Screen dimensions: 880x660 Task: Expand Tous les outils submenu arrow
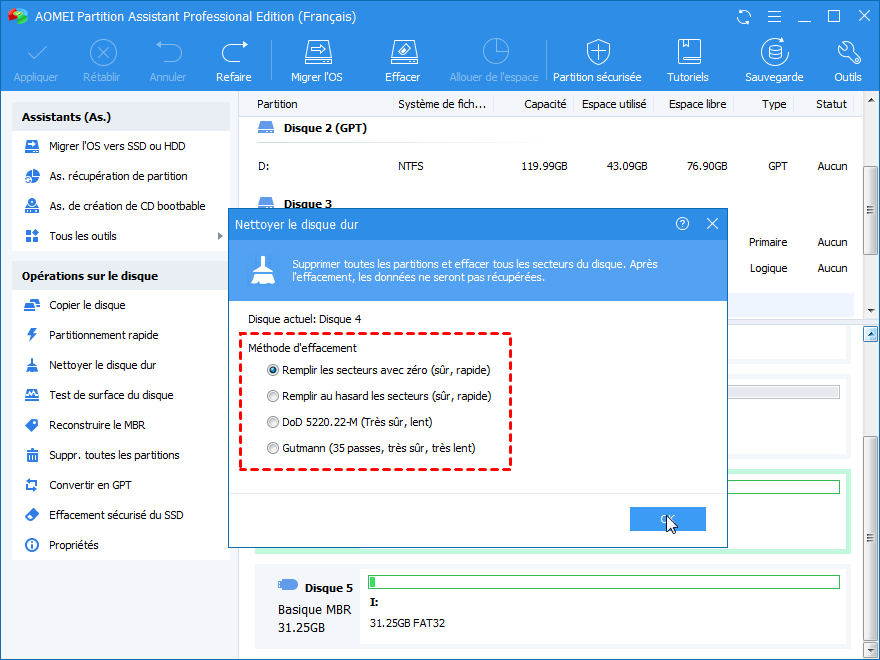pyautogui.click(x=220, y=236)
